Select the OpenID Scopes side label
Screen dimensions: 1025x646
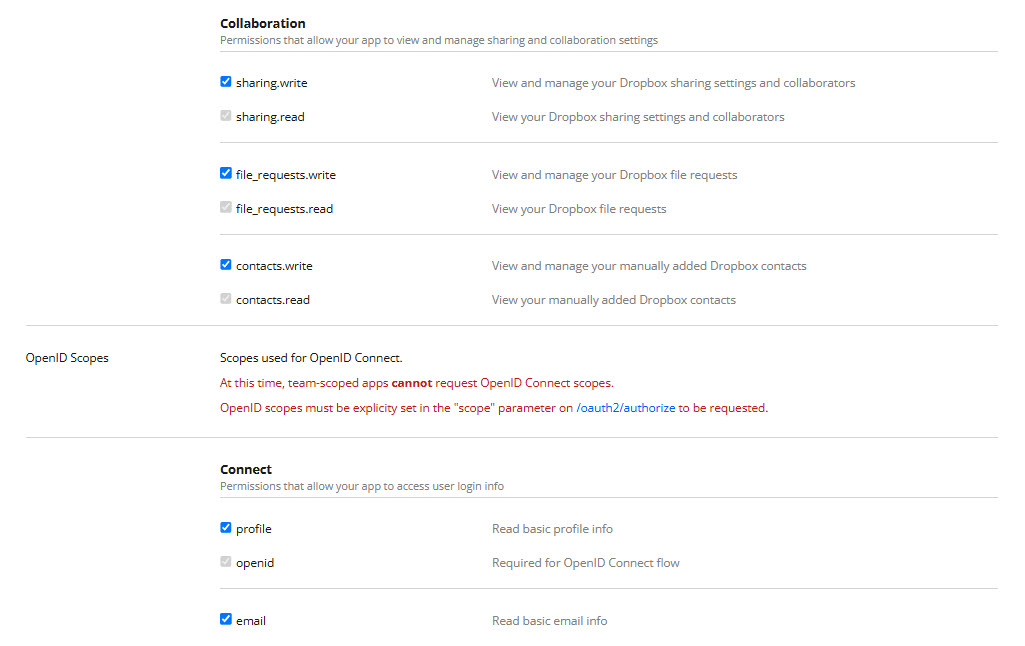point(67,358)
